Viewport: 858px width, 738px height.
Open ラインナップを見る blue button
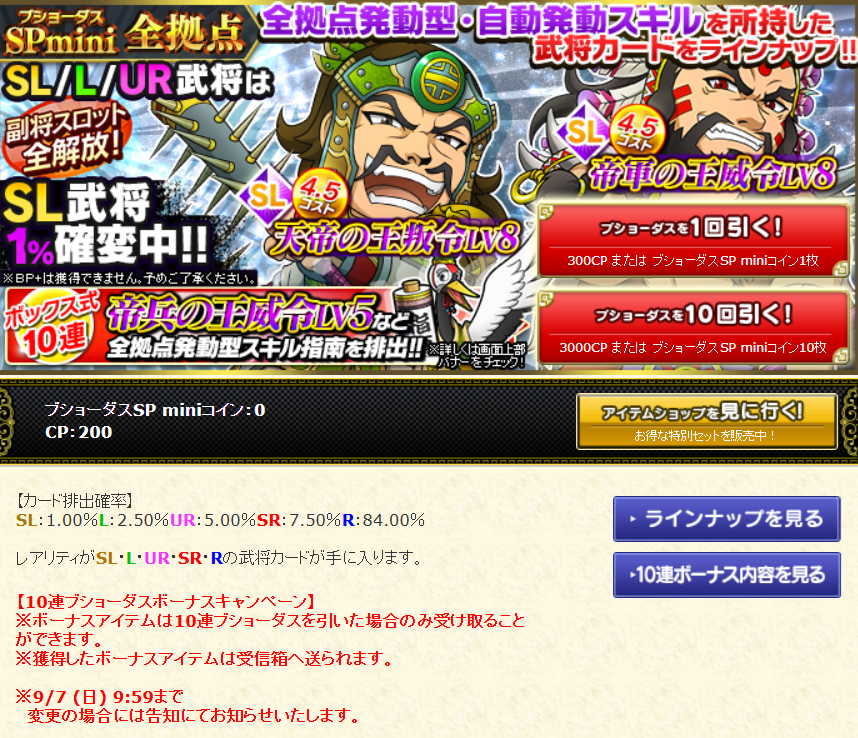(x=727, y=519)
